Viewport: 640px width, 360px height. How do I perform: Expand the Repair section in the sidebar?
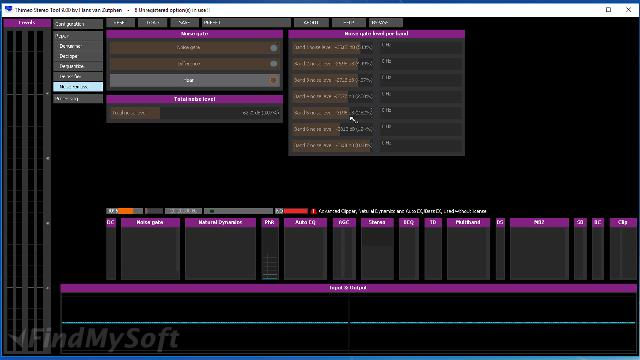78,36
